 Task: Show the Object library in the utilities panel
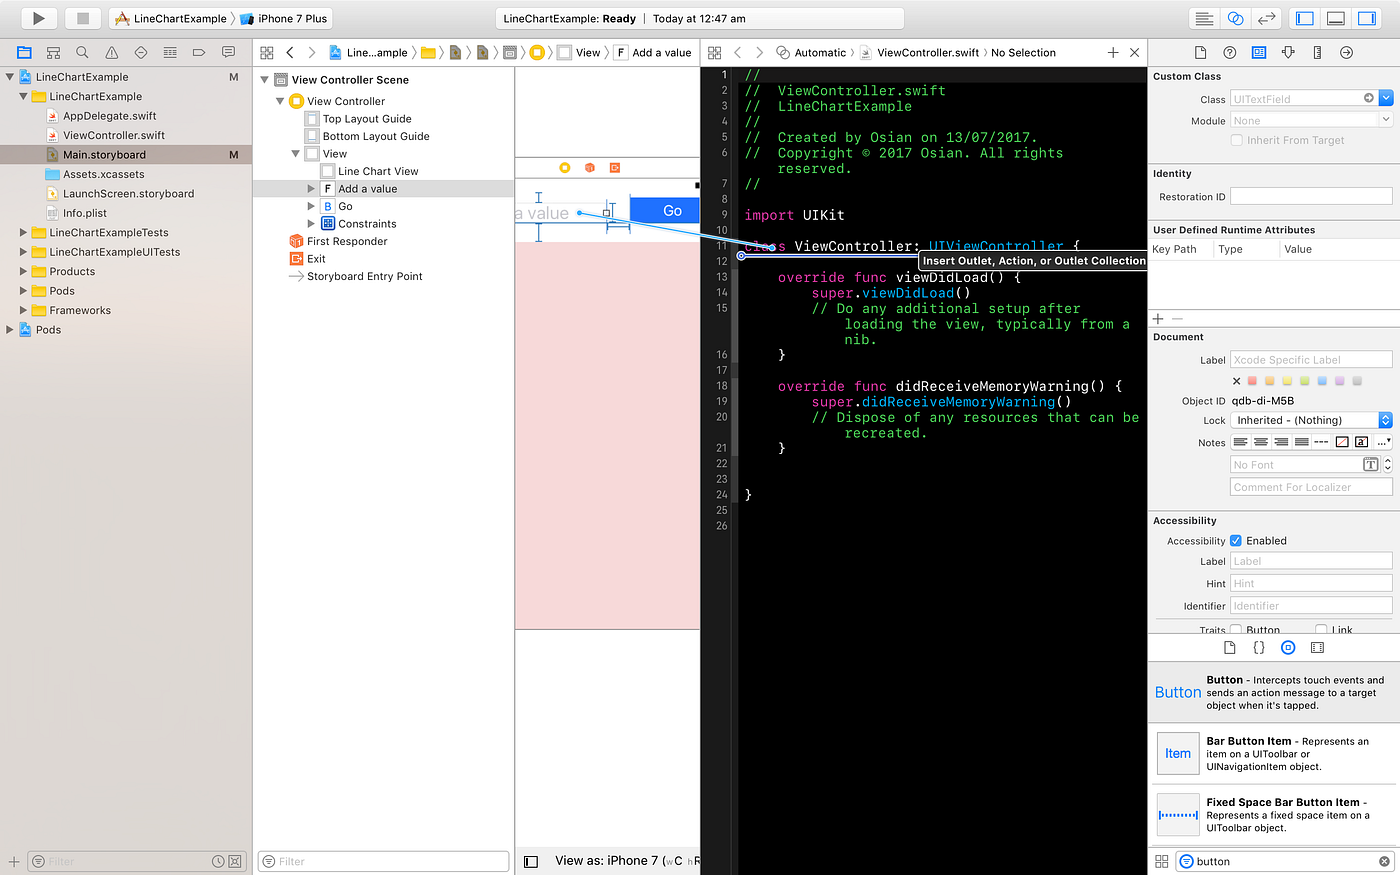click(1288, 647)
